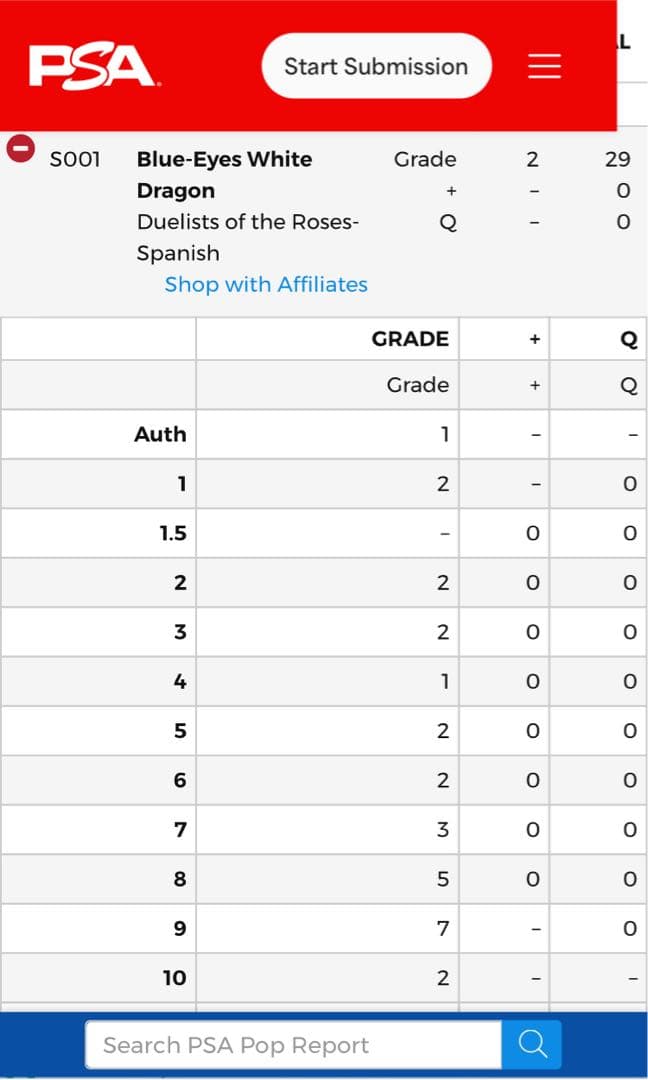The width and height of the screenshot is (648, 1080).
Task: Open Shop with Affiliates link
Action: (x=266, y=284)
